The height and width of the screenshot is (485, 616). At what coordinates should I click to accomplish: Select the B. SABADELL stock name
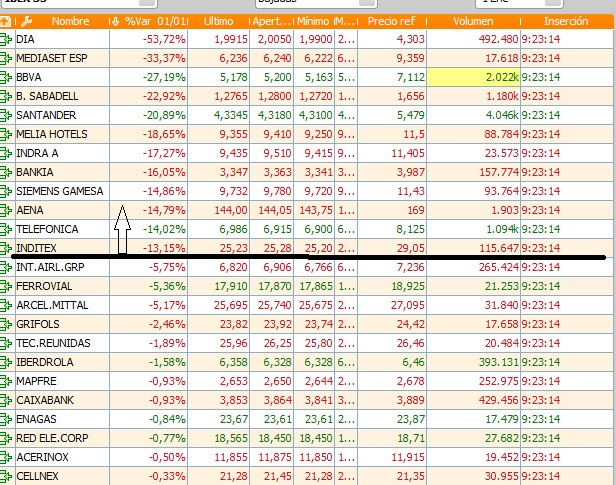[x=47, y=96]
